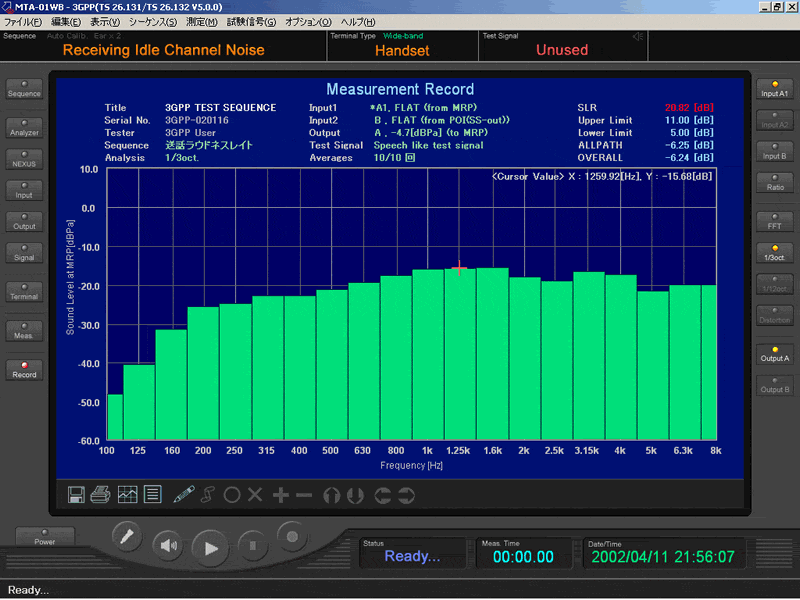Toggle the Output A button
This screenshot has height=600, width=800.
pos(775,353)
